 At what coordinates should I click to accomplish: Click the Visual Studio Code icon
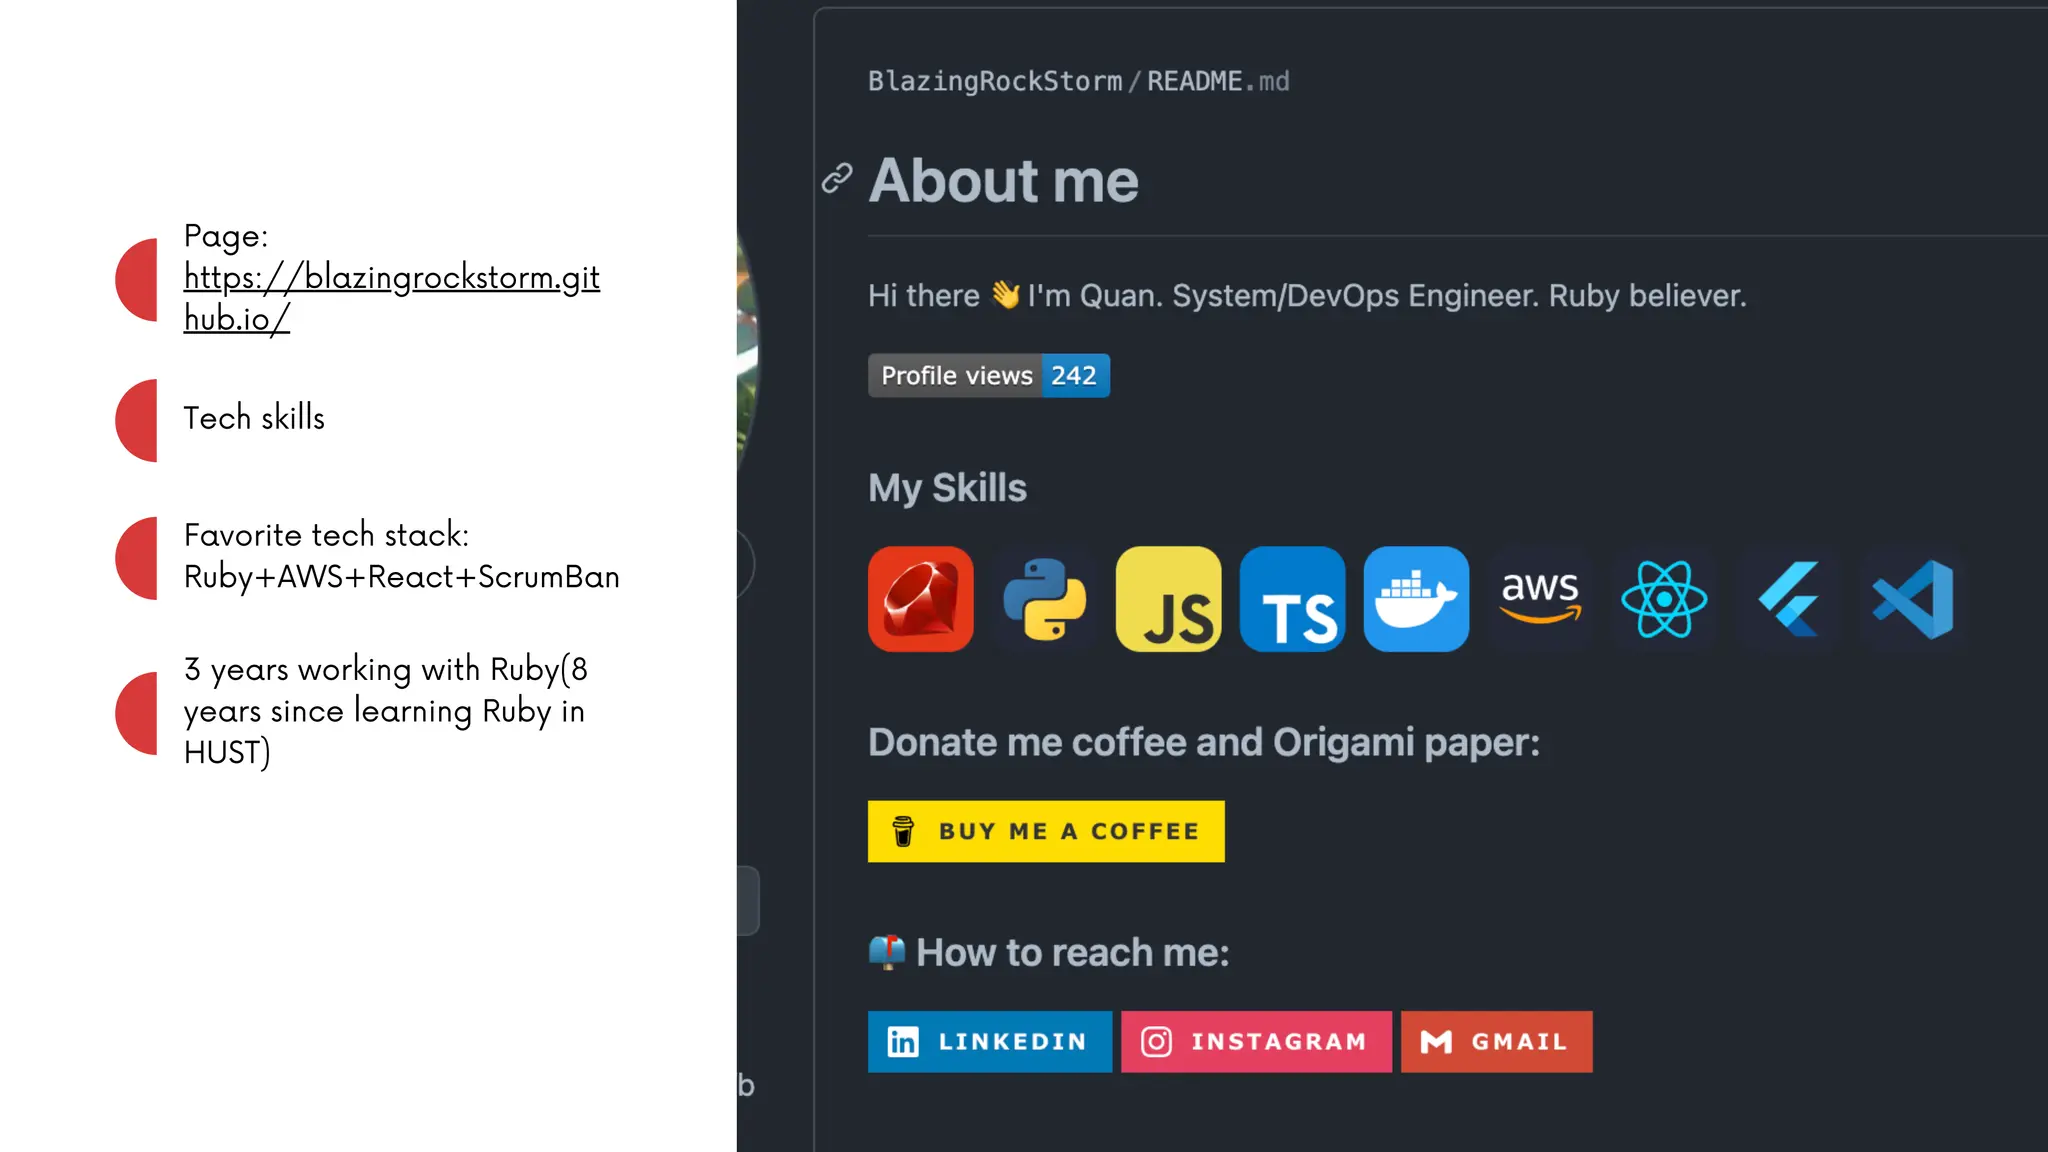click(1912, 599)
